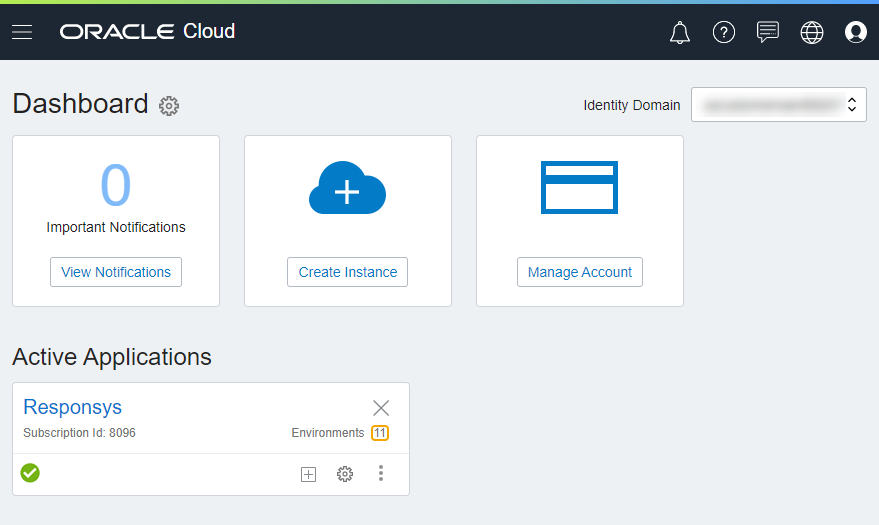Click the Subscription Id: 8096 text

coord(79,433)
